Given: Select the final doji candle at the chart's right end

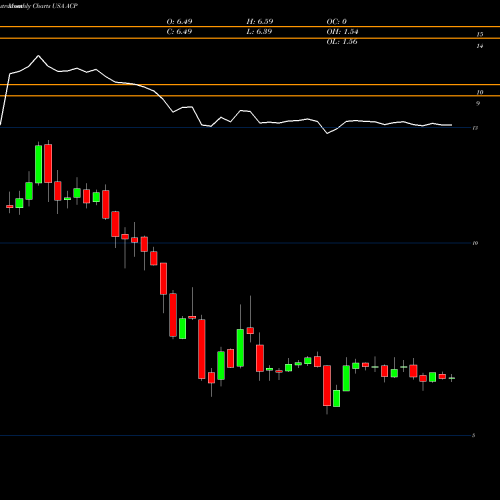Looking at the screenshot, I should [x=452, y=378].
